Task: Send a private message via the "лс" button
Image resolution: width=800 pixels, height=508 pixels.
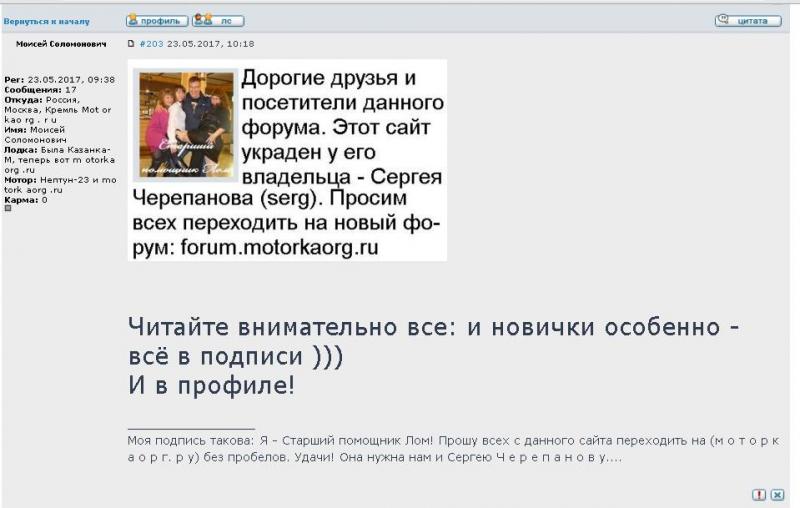Action: (x=217, y=20)
